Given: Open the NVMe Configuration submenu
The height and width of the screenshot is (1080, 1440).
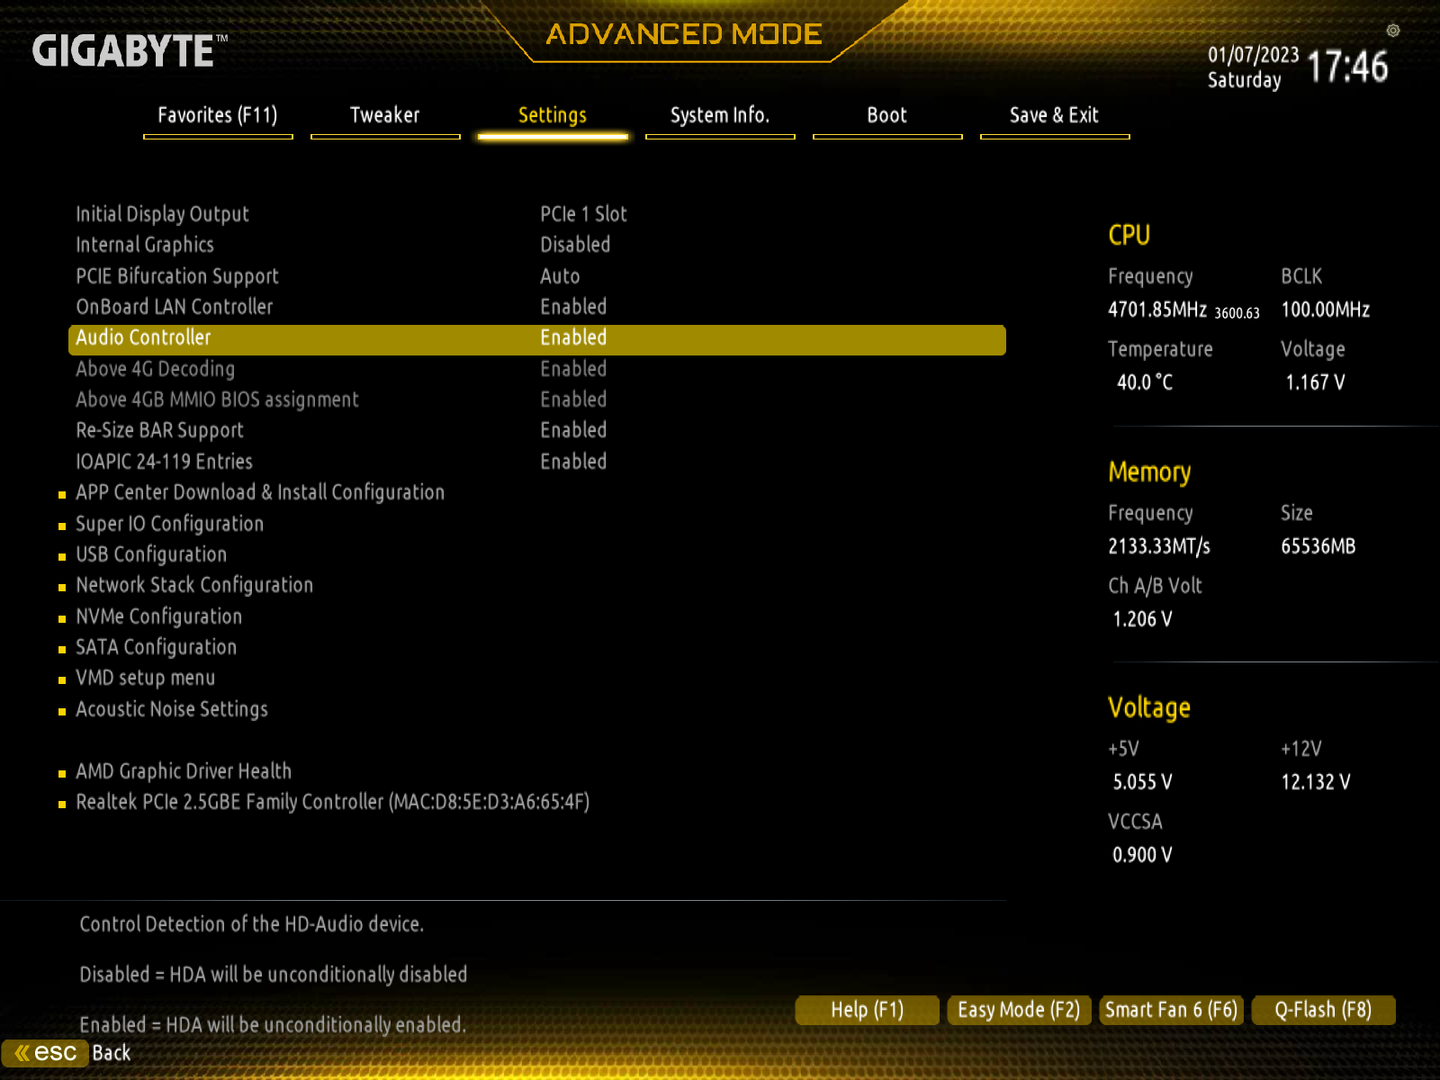Looking at the screenshot, I should point(159,617).
